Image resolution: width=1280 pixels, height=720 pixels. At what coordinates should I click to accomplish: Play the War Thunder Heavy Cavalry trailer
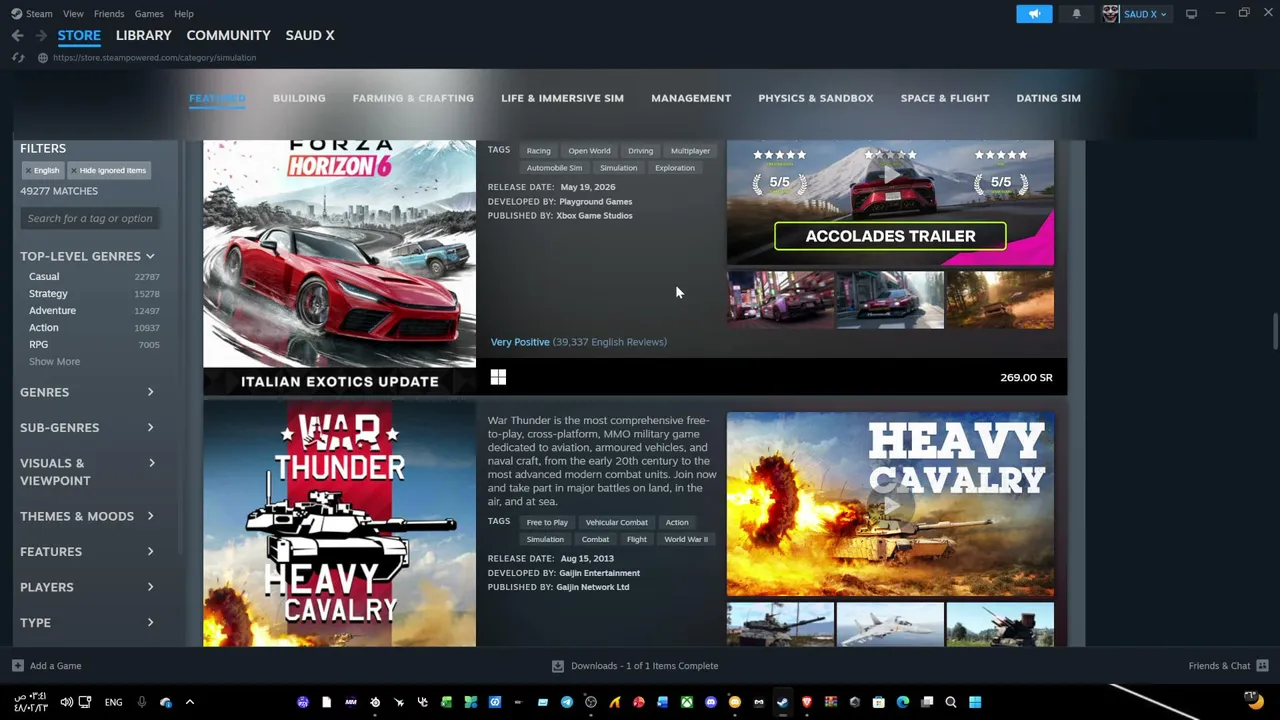pos(890,504)
